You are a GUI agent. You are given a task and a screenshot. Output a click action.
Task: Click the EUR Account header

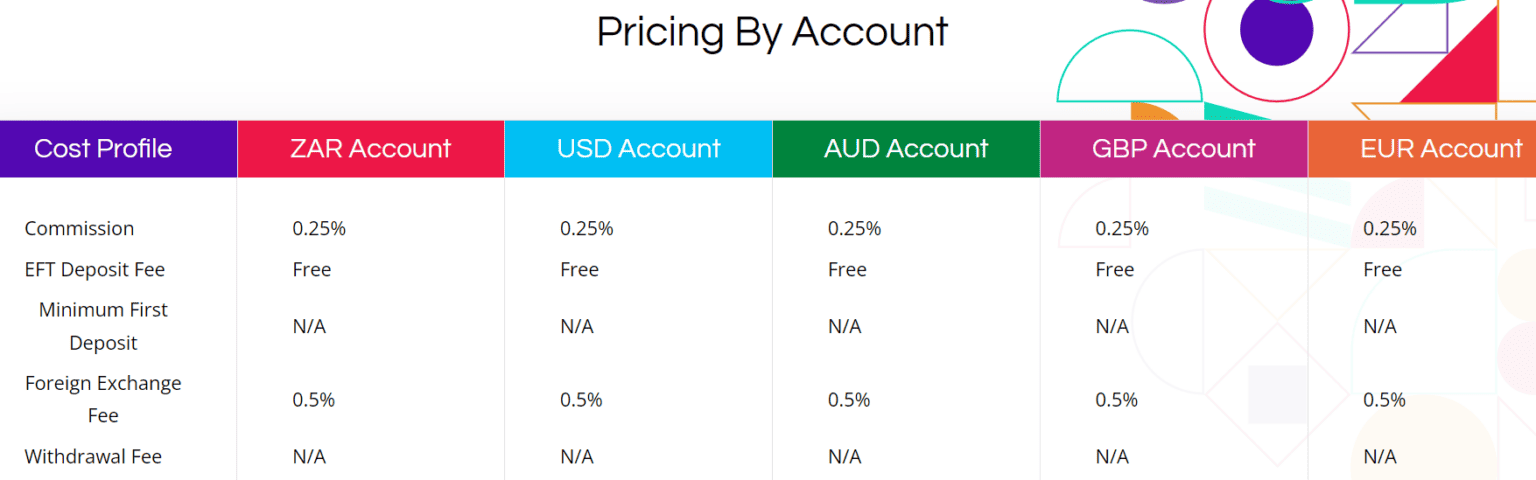click(x=1440, y=149)
